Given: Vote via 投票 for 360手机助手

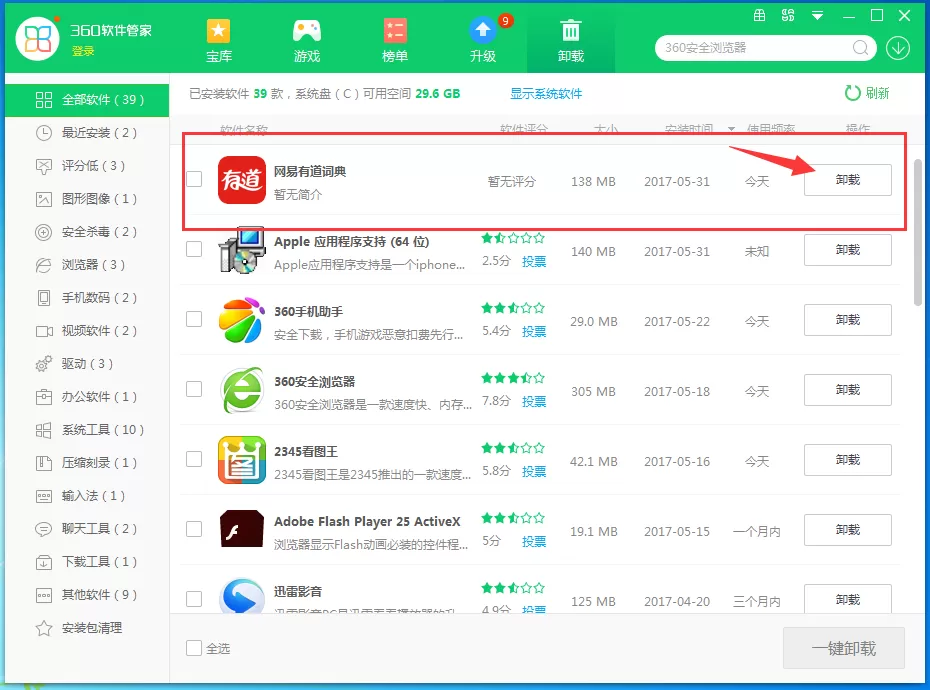Looking at the screenshot, I should [x=534, y=331].
